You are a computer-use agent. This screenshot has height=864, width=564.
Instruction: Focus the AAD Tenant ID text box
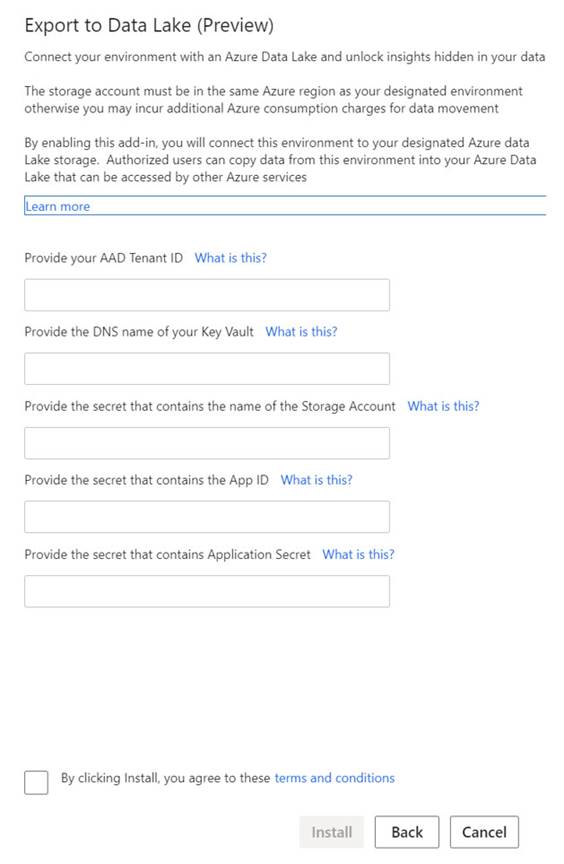pyautogui.click(x=207, y=295)
